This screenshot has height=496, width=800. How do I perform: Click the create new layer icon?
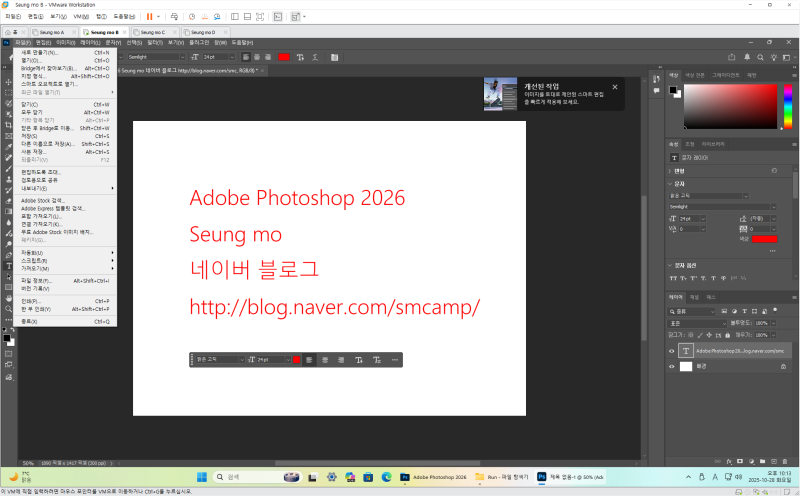773,461
